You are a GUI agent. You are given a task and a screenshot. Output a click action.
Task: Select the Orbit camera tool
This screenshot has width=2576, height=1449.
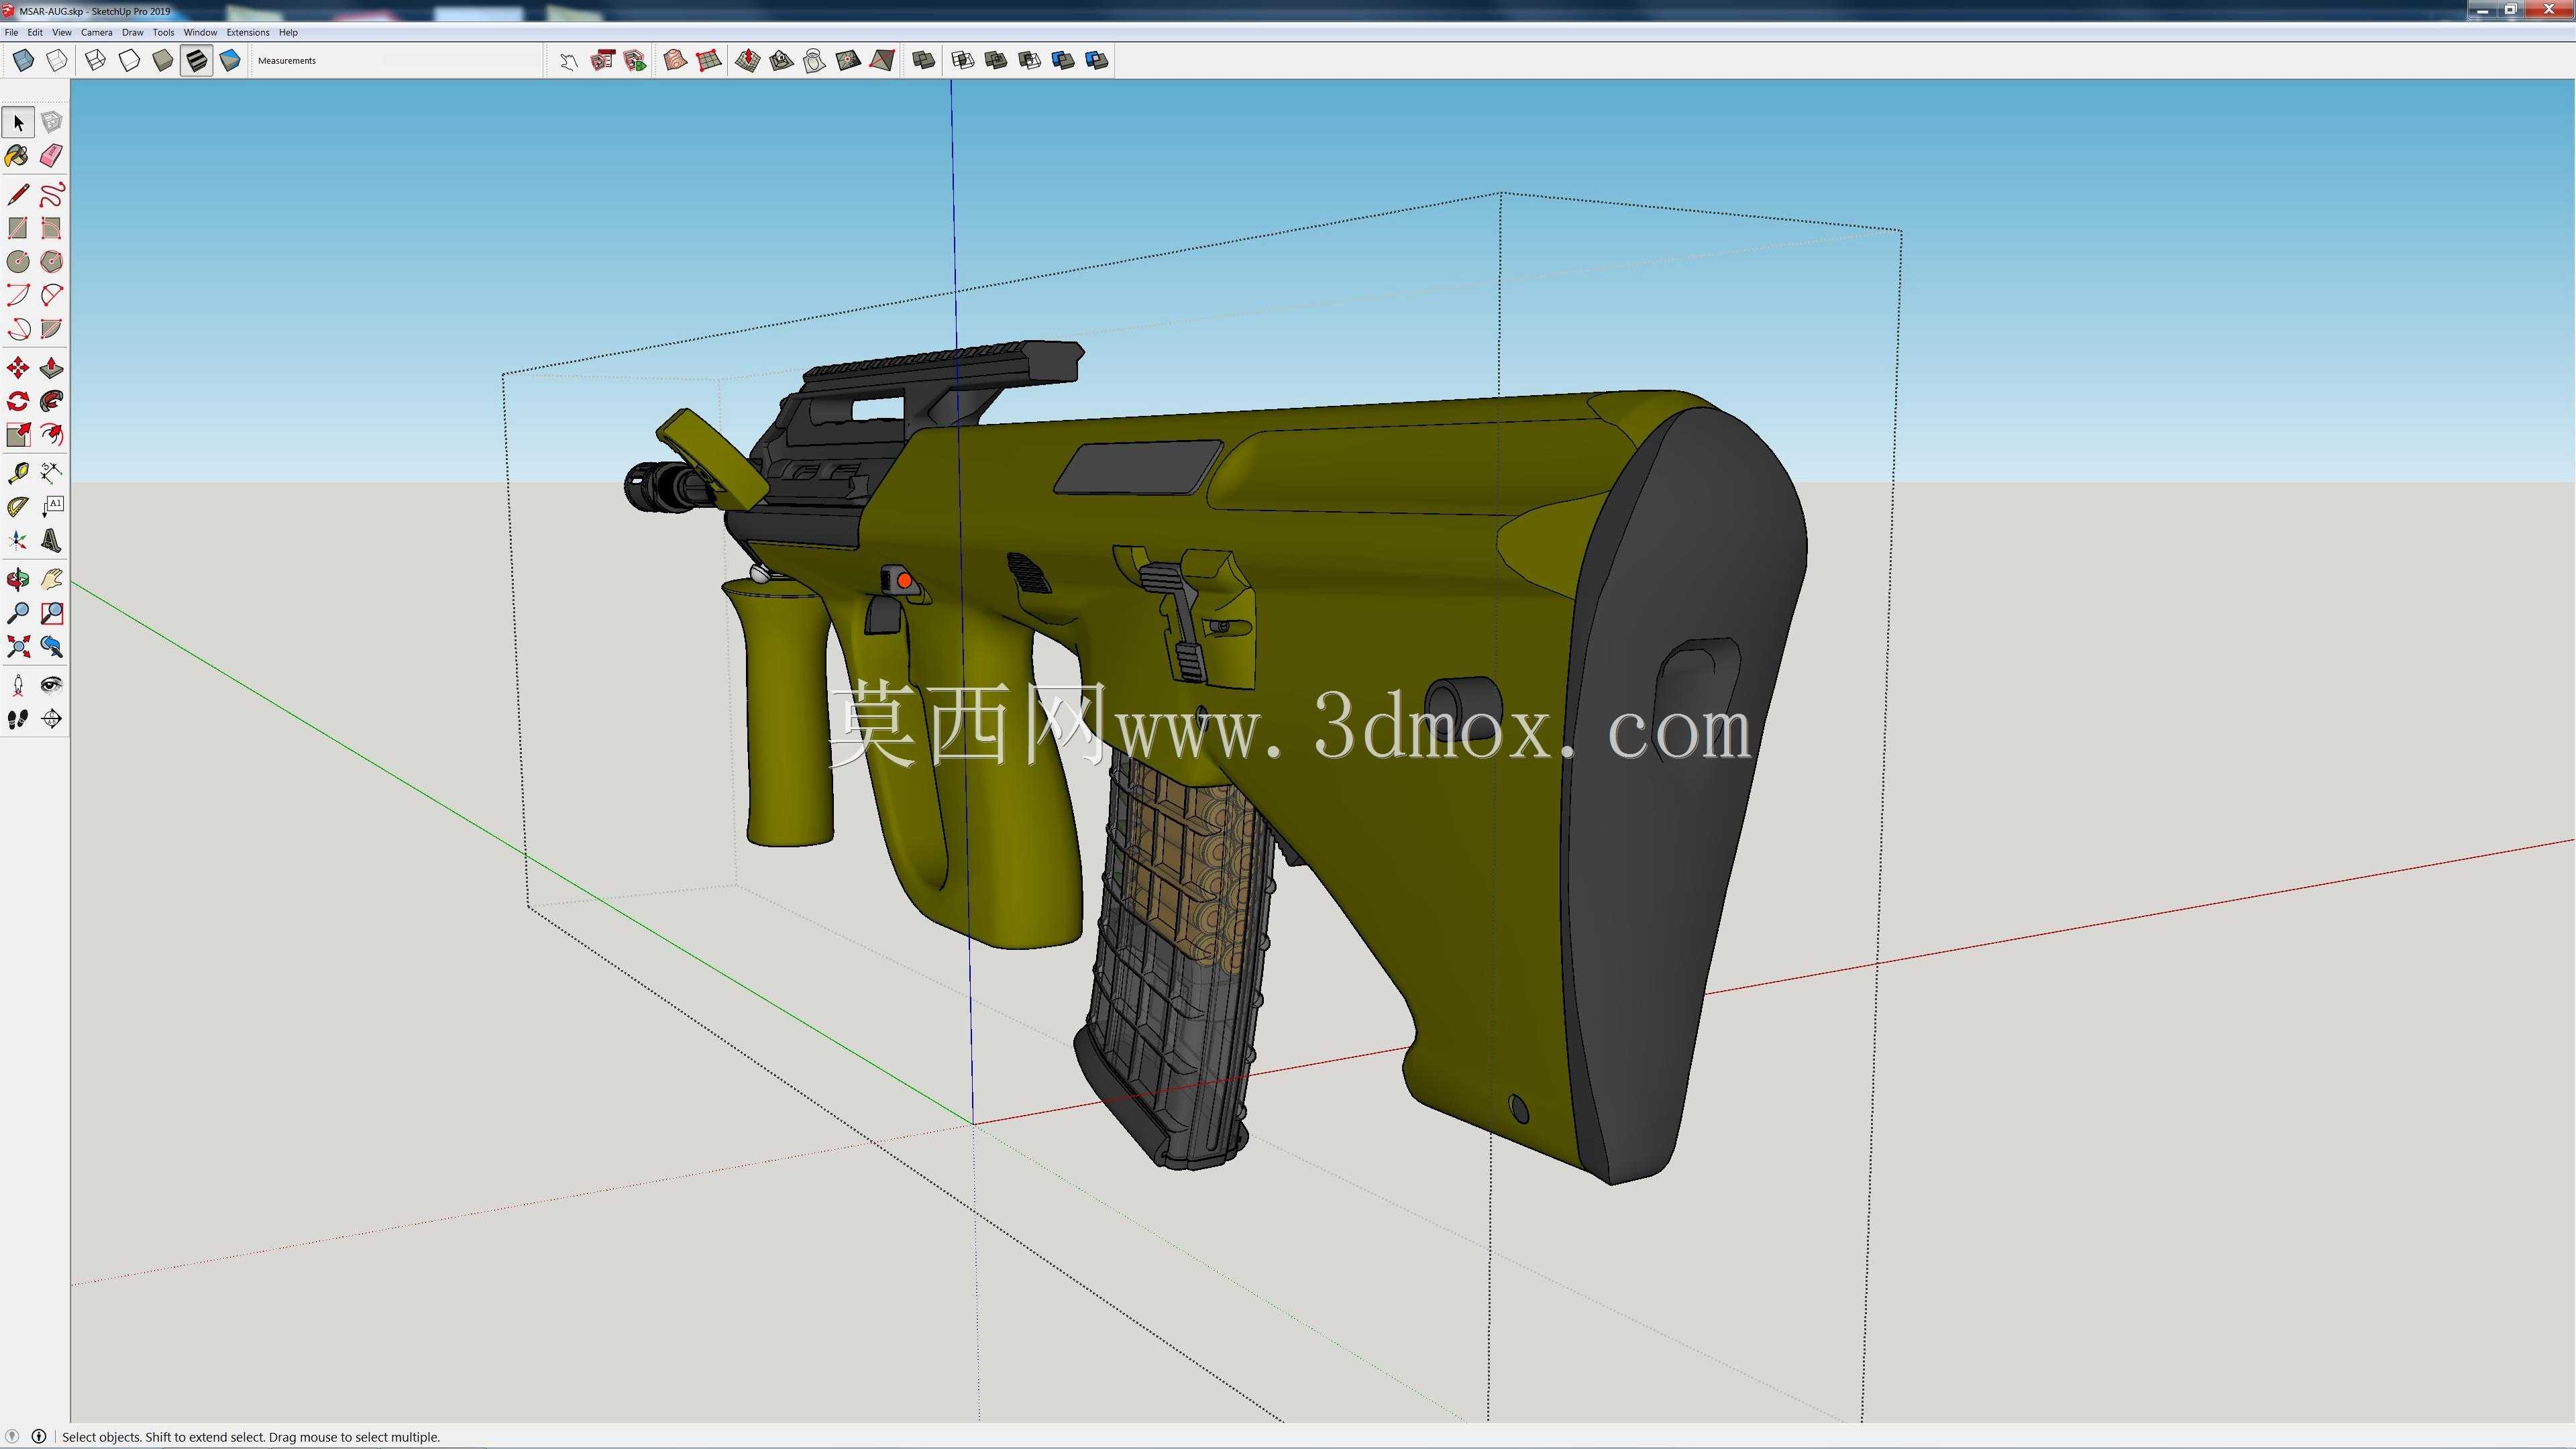click(x=18, y=579)
